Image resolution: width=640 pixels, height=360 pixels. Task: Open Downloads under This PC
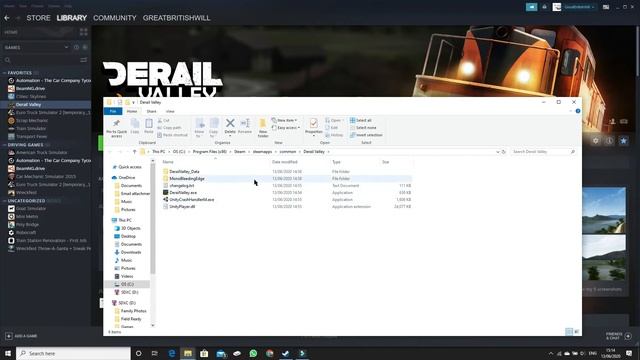(x=131, y=252)
